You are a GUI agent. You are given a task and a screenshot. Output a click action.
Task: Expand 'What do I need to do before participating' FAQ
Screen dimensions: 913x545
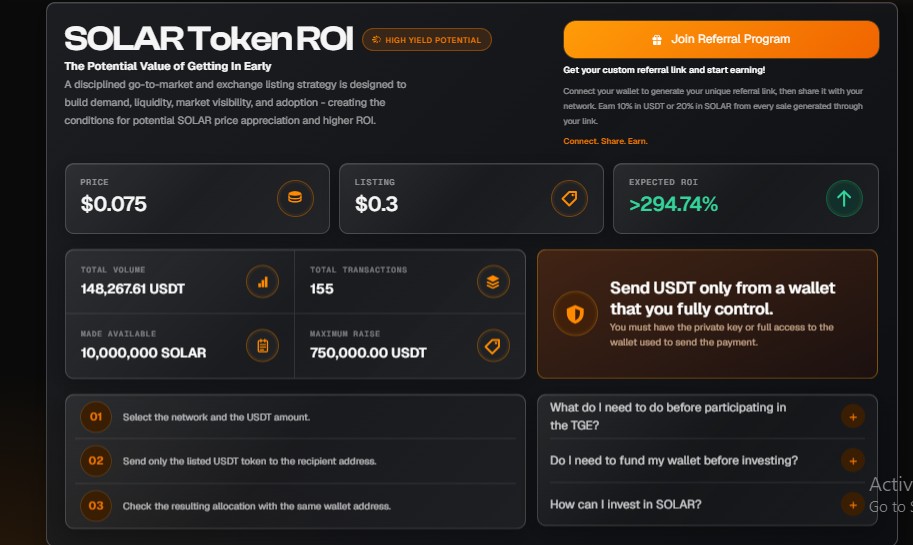(853, 417)
